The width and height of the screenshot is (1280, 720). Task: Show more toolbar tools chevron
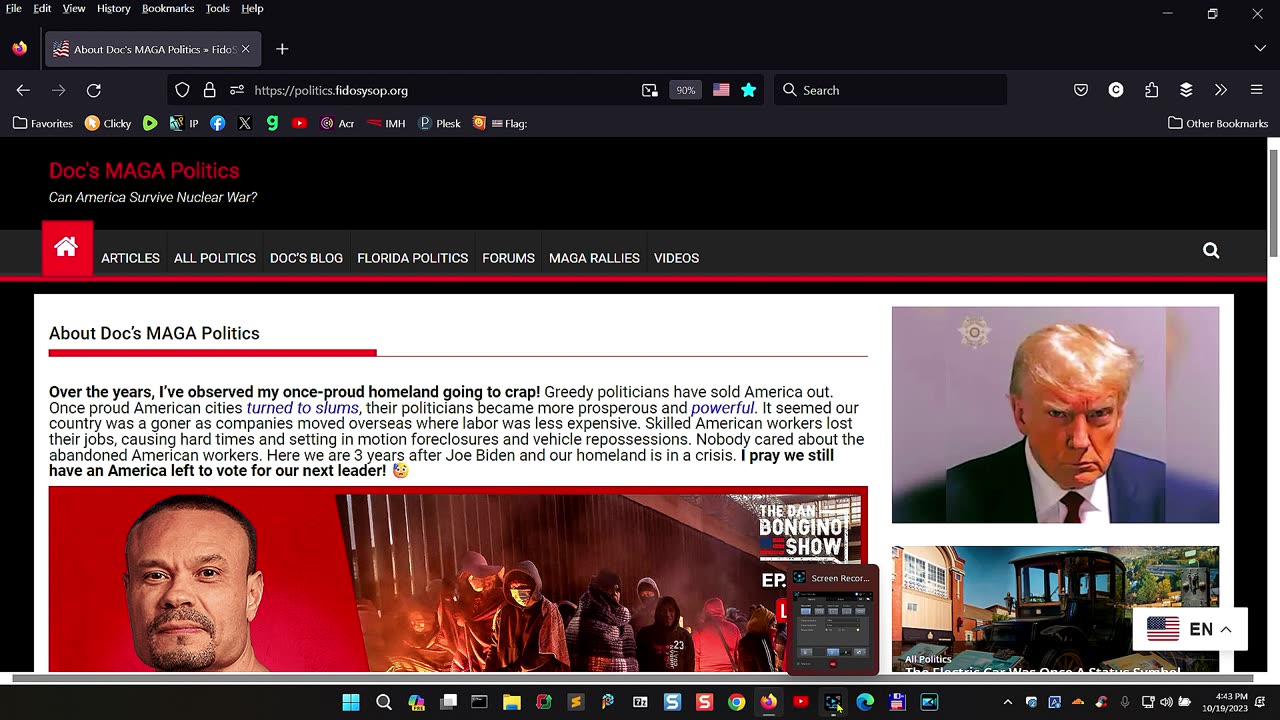[x=1221, y=90]
